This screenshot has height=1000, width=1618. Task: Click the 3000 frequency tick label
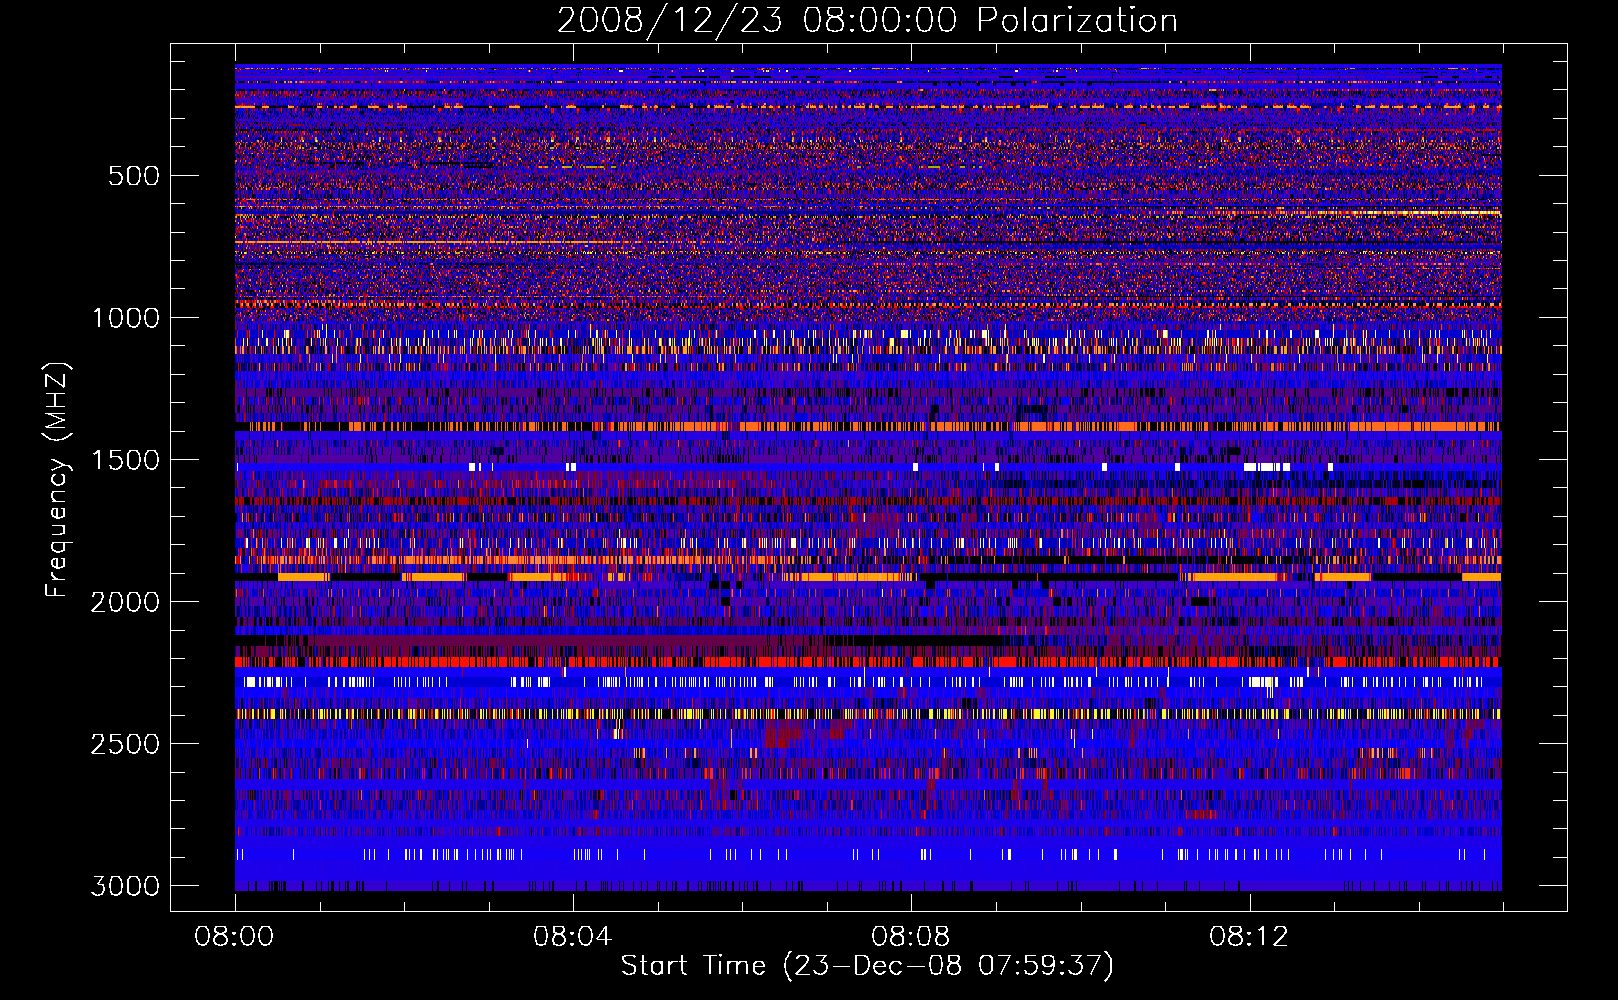click(x=125, y=886)
